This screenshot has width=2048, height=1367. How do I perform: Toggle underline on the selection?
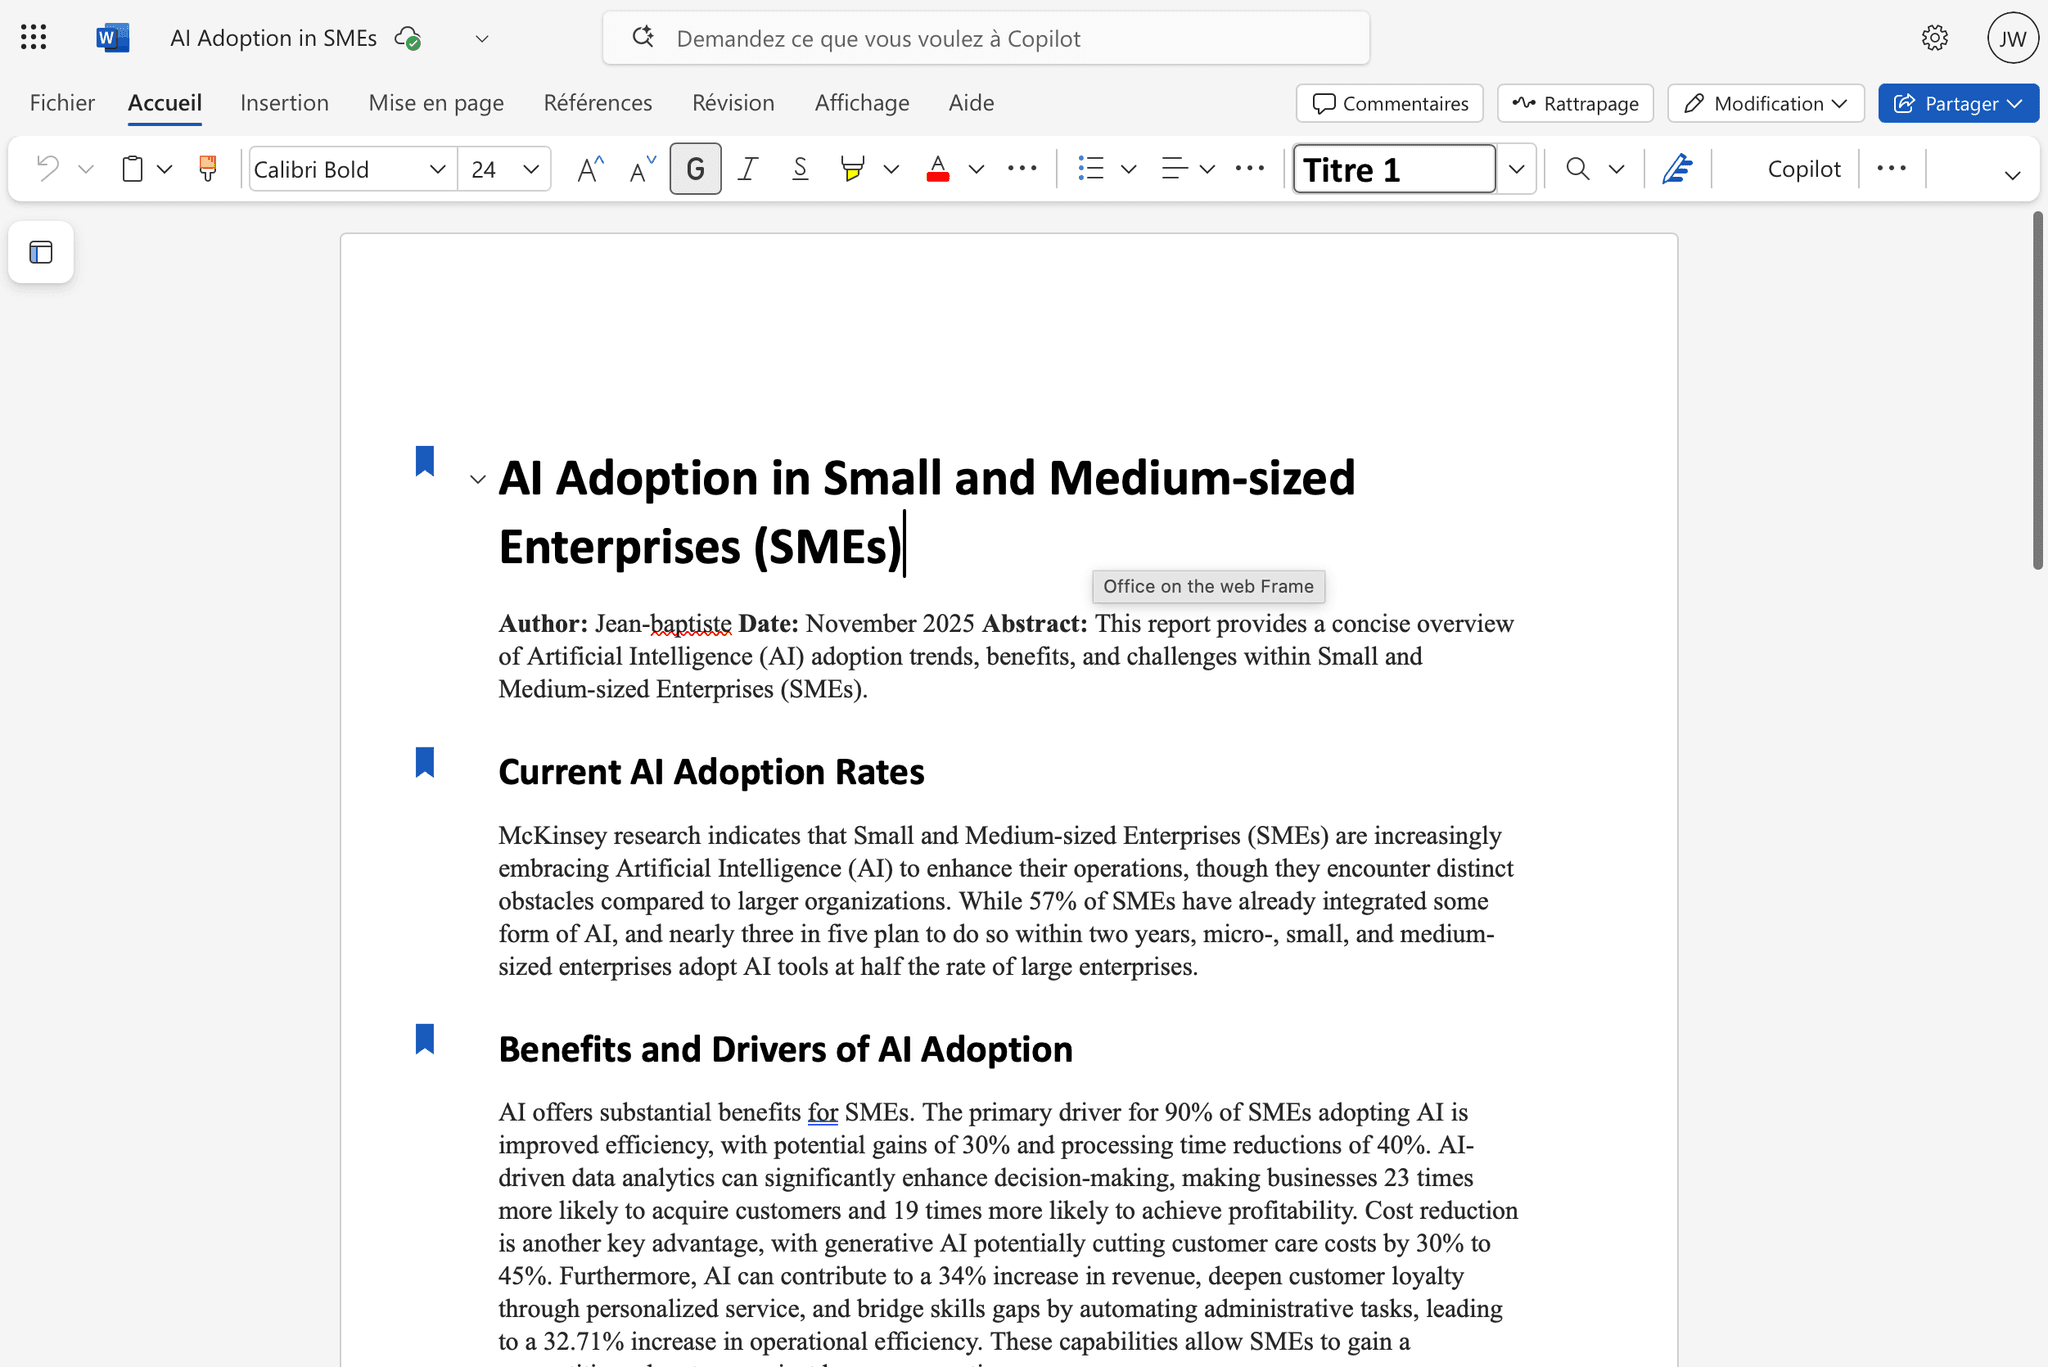coord(800,168)
